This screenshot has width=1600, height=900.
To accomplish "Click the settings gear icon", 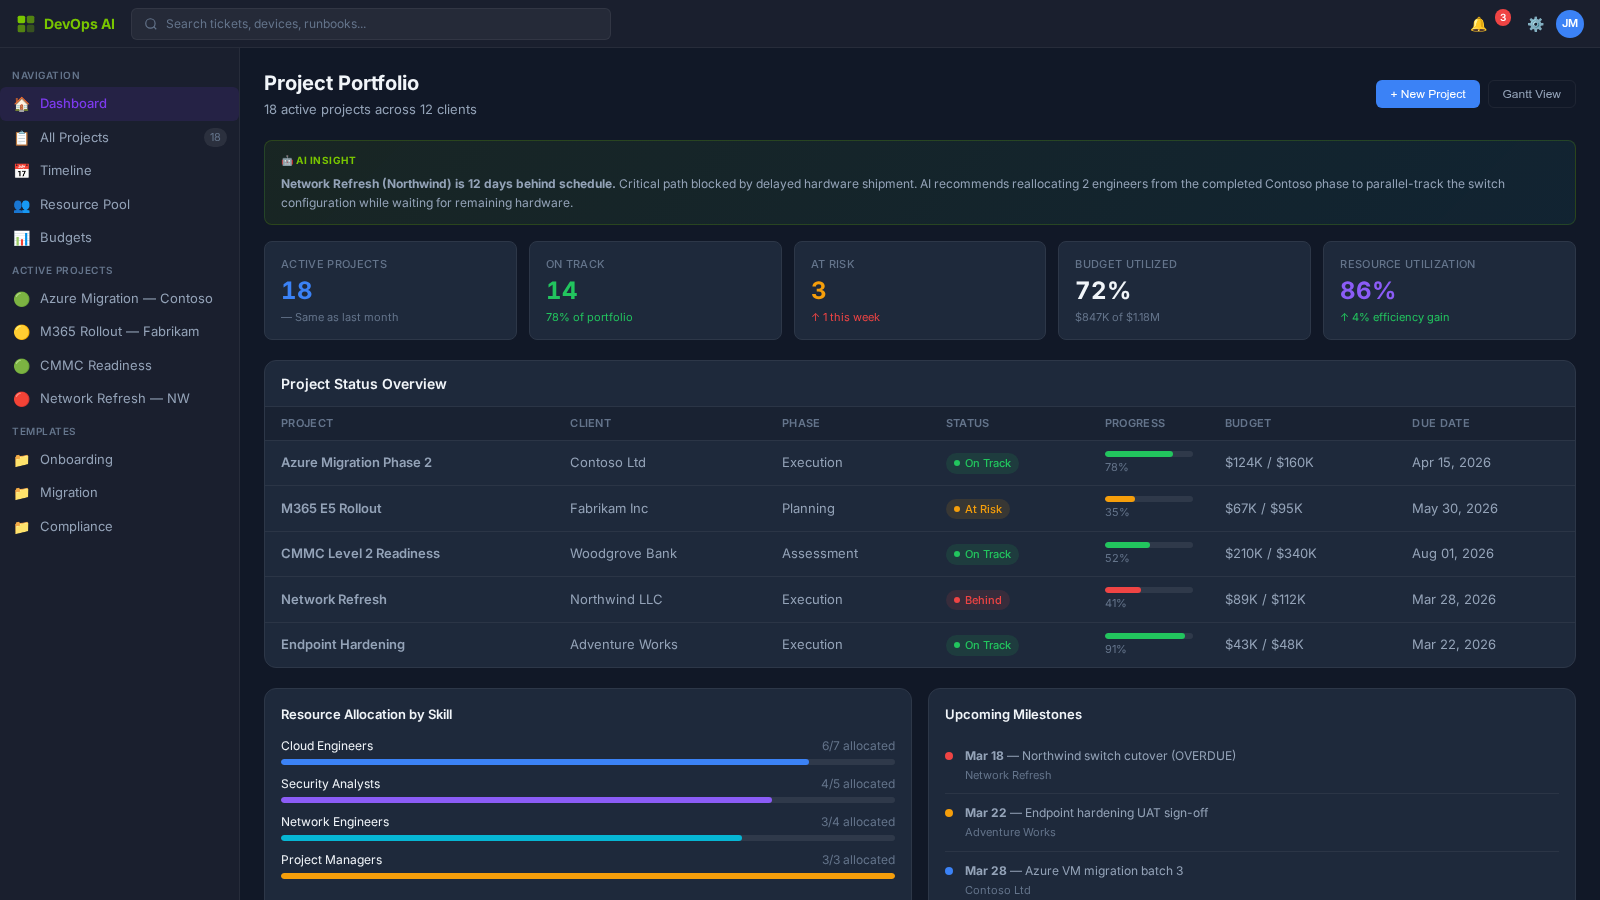I will [1535, 24].
